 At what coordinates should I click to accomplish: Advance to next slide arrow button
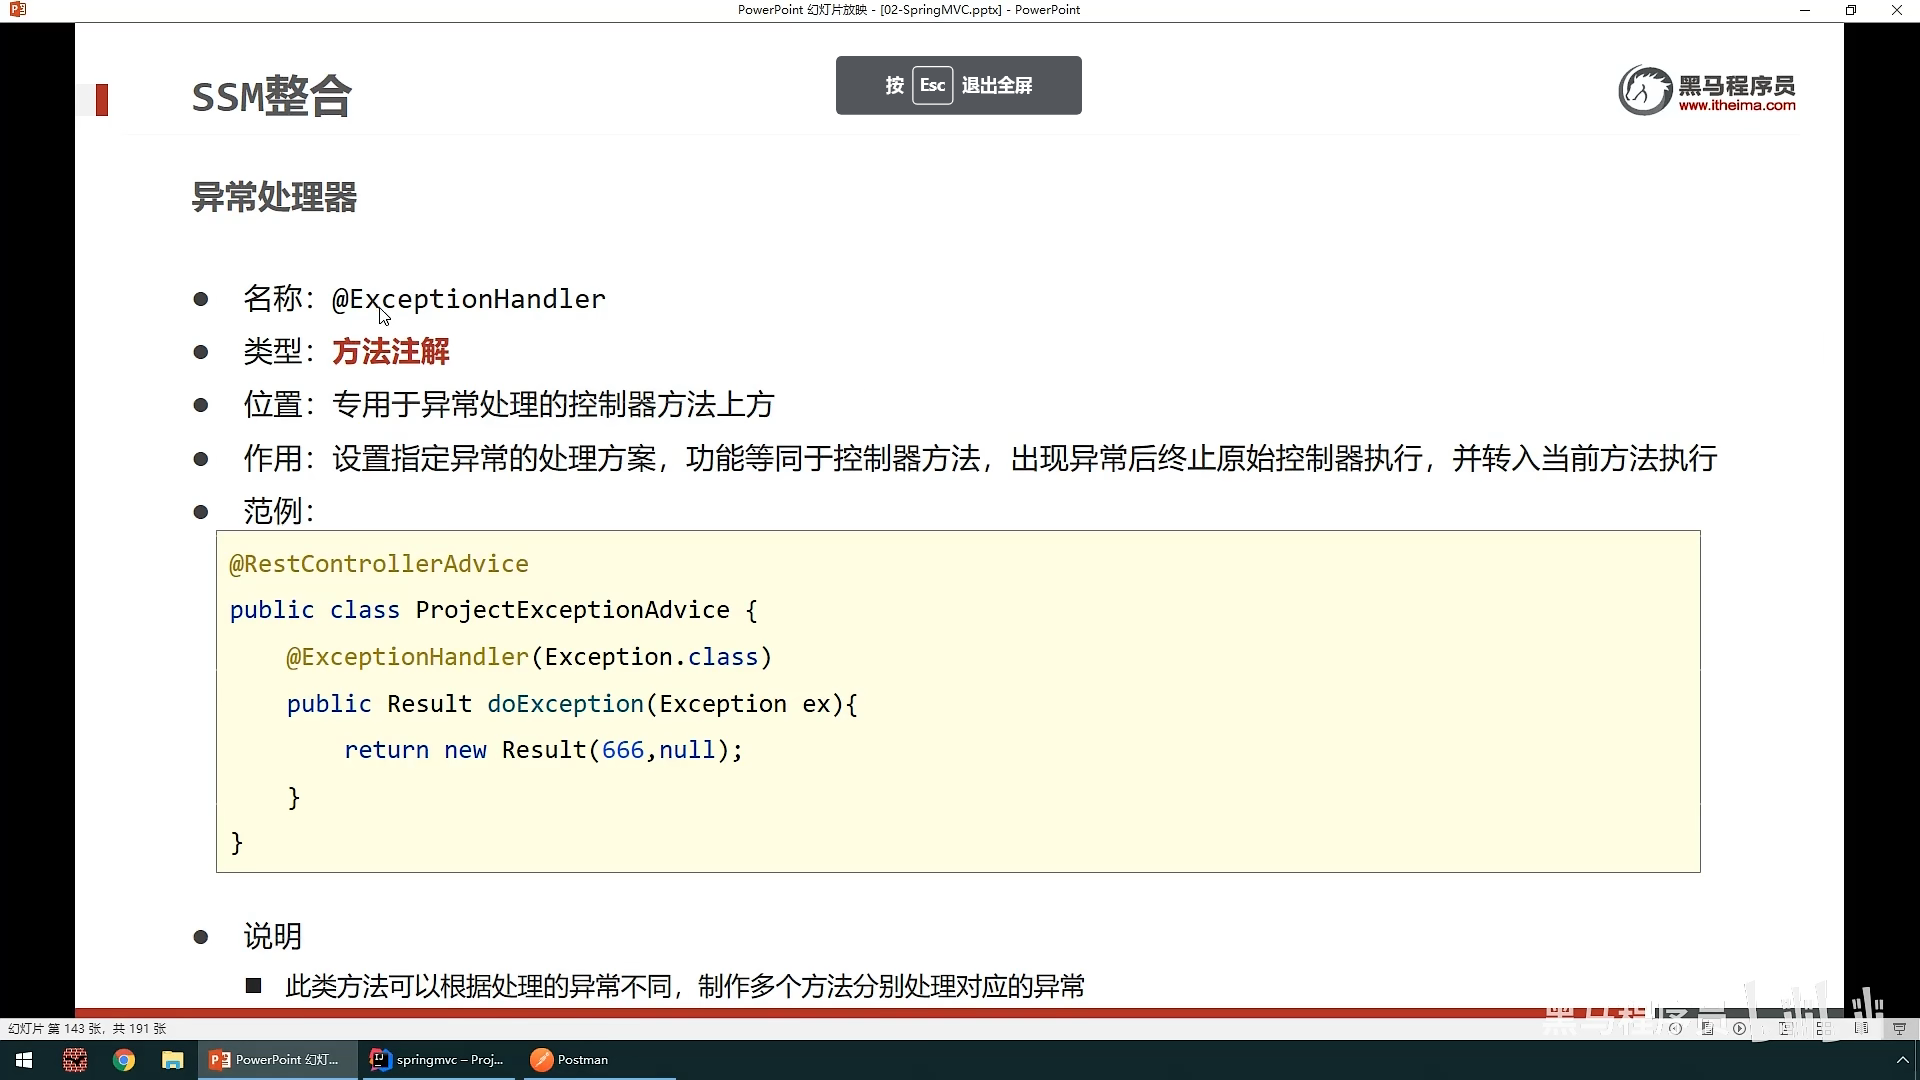(1740, 1028)
